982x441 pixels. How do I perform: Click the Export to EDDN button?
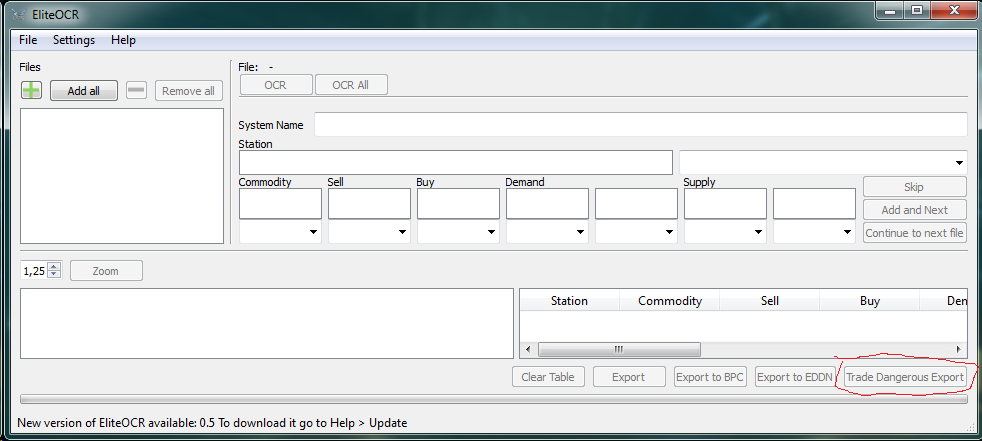point(794,377)
